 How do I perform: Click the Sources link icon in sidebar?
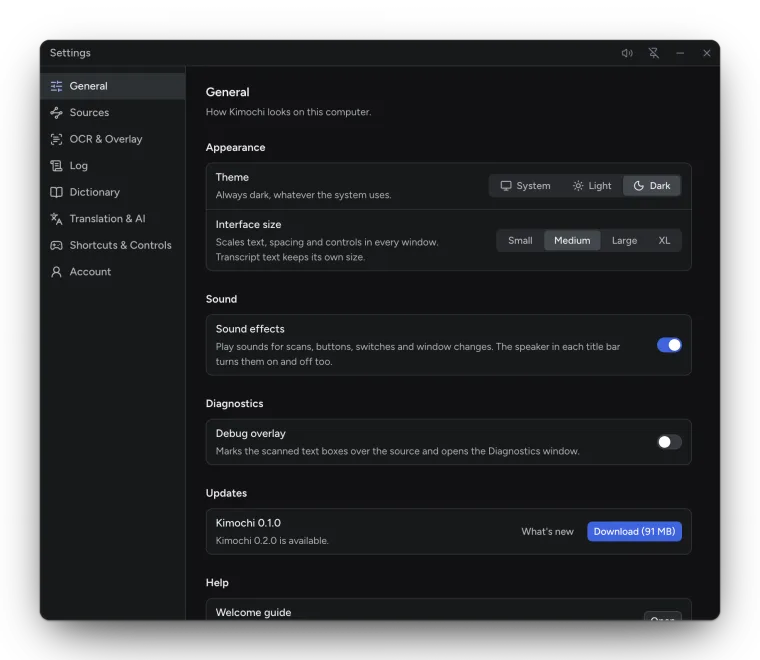(x=56, y=113)
